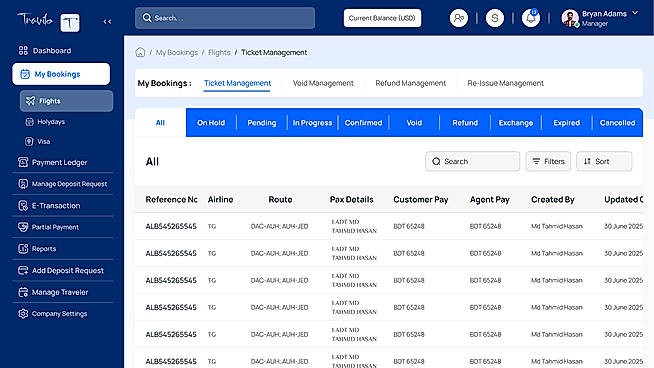The width and height of the screenshot is (654, 368).
Task: Click the Reports icon in sidebar
Action: click(x=23, y=249)
